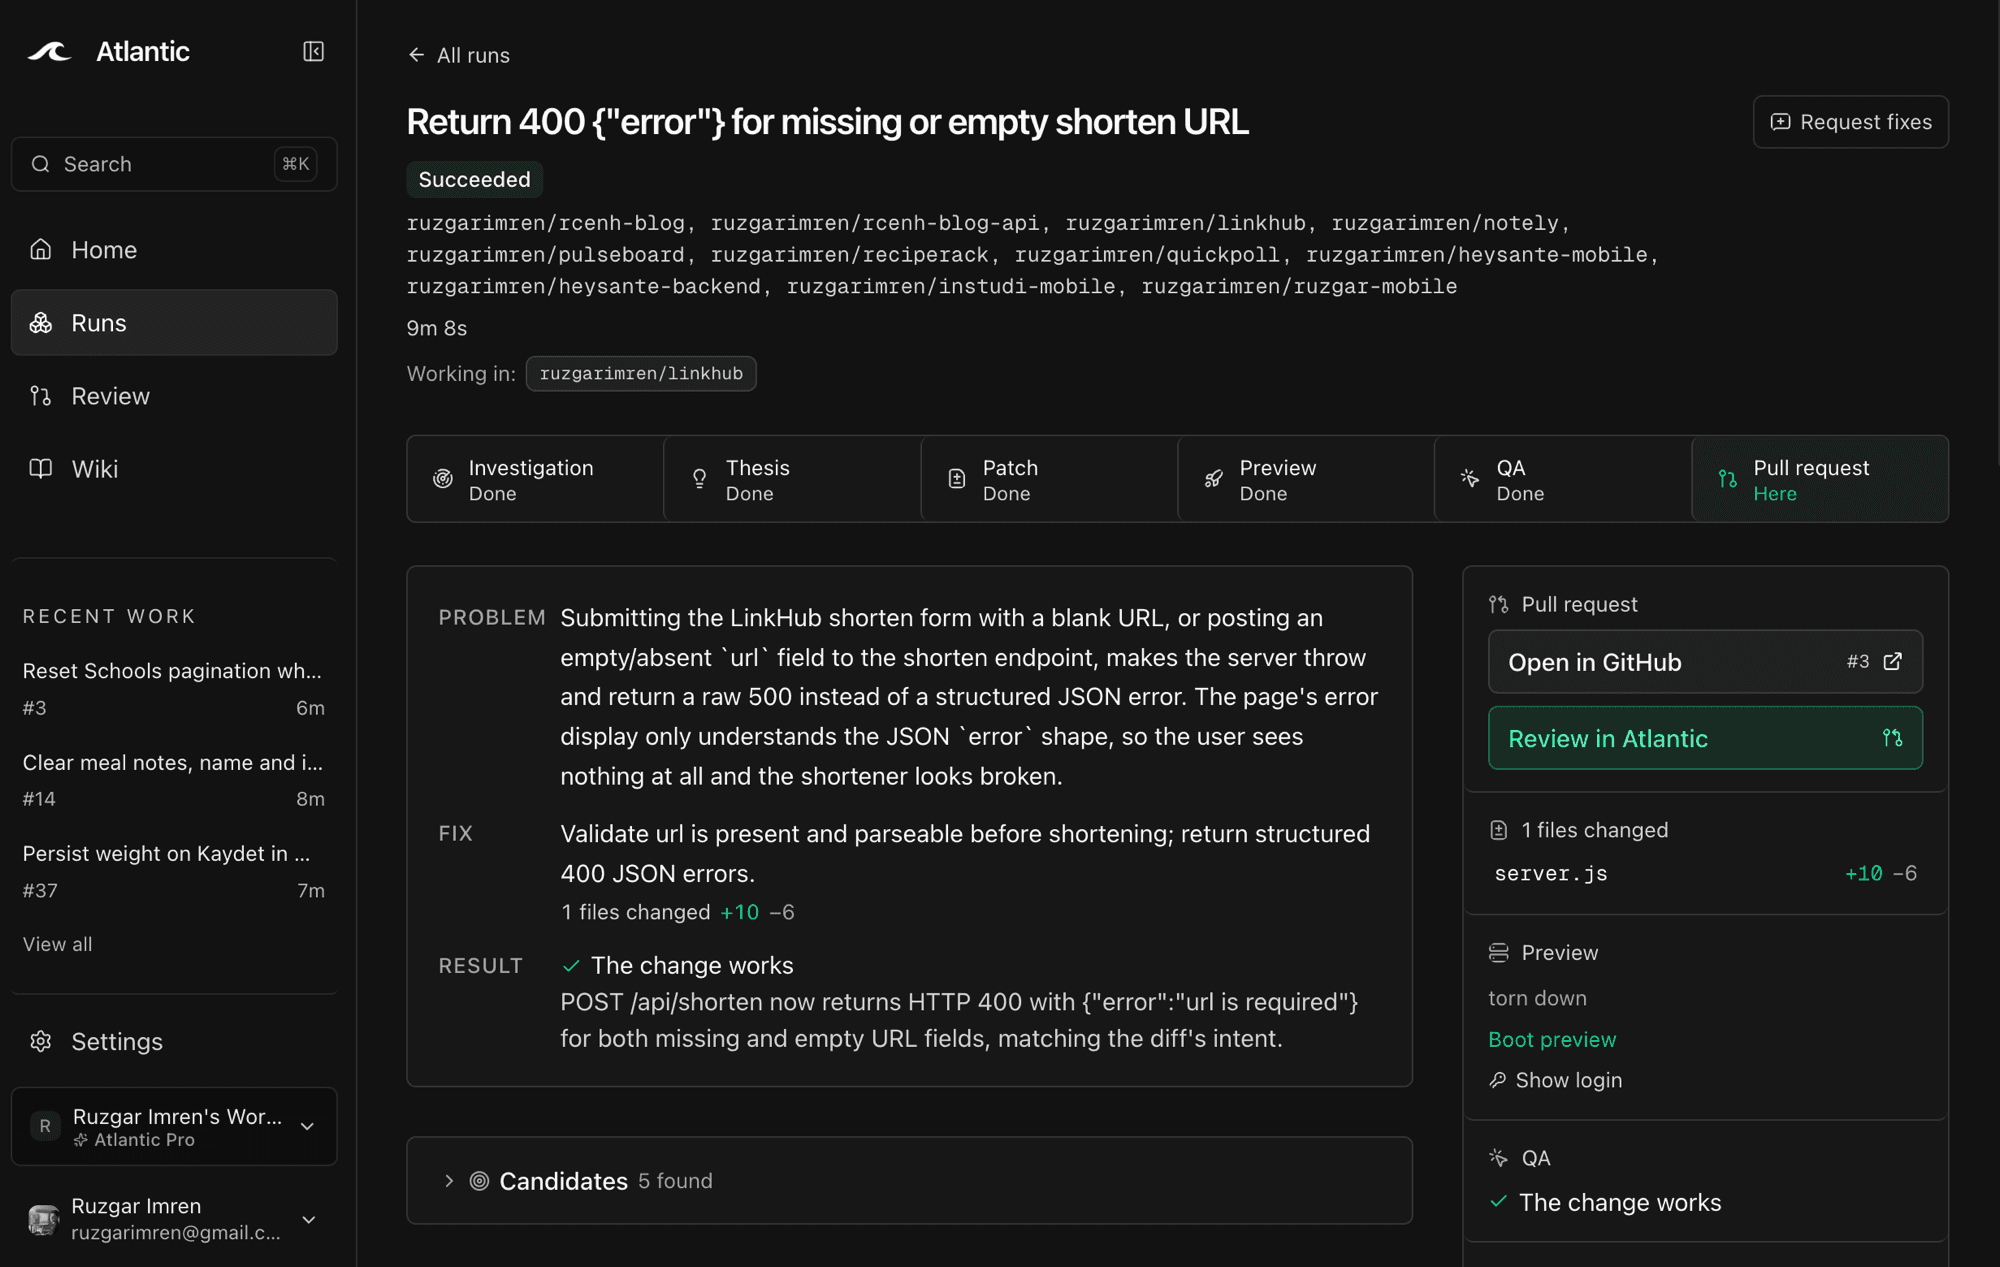The image size is (2000, 1267).
Task: Click the files changed document icon
Action: tap(1498, 830)
